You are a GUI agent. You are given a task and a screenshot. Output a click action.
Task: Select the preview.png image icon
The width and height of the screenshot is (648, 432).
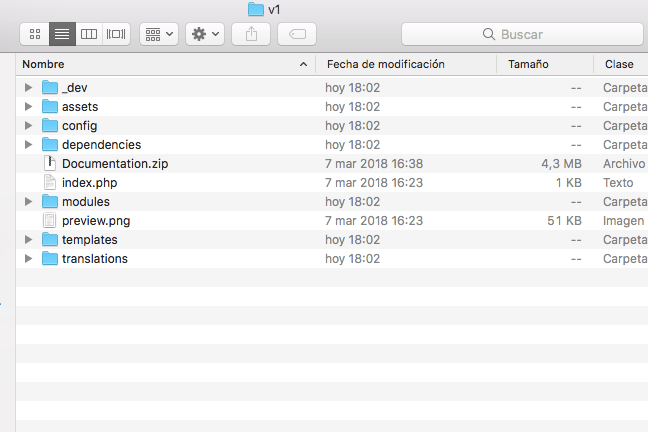pyautogui.click(x=50, y=220)
